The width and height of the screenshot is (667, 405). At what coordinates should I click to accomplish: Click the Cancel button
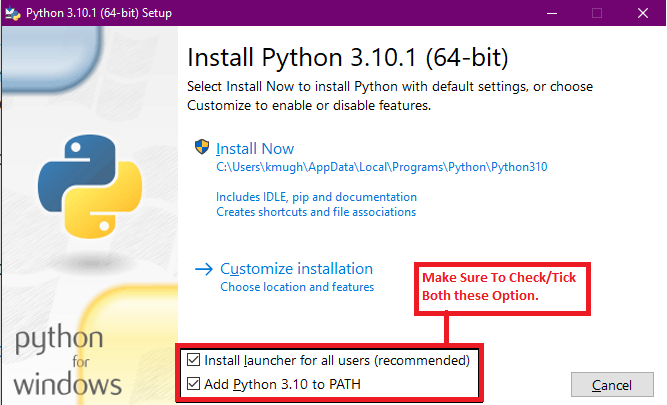(612, 385)
